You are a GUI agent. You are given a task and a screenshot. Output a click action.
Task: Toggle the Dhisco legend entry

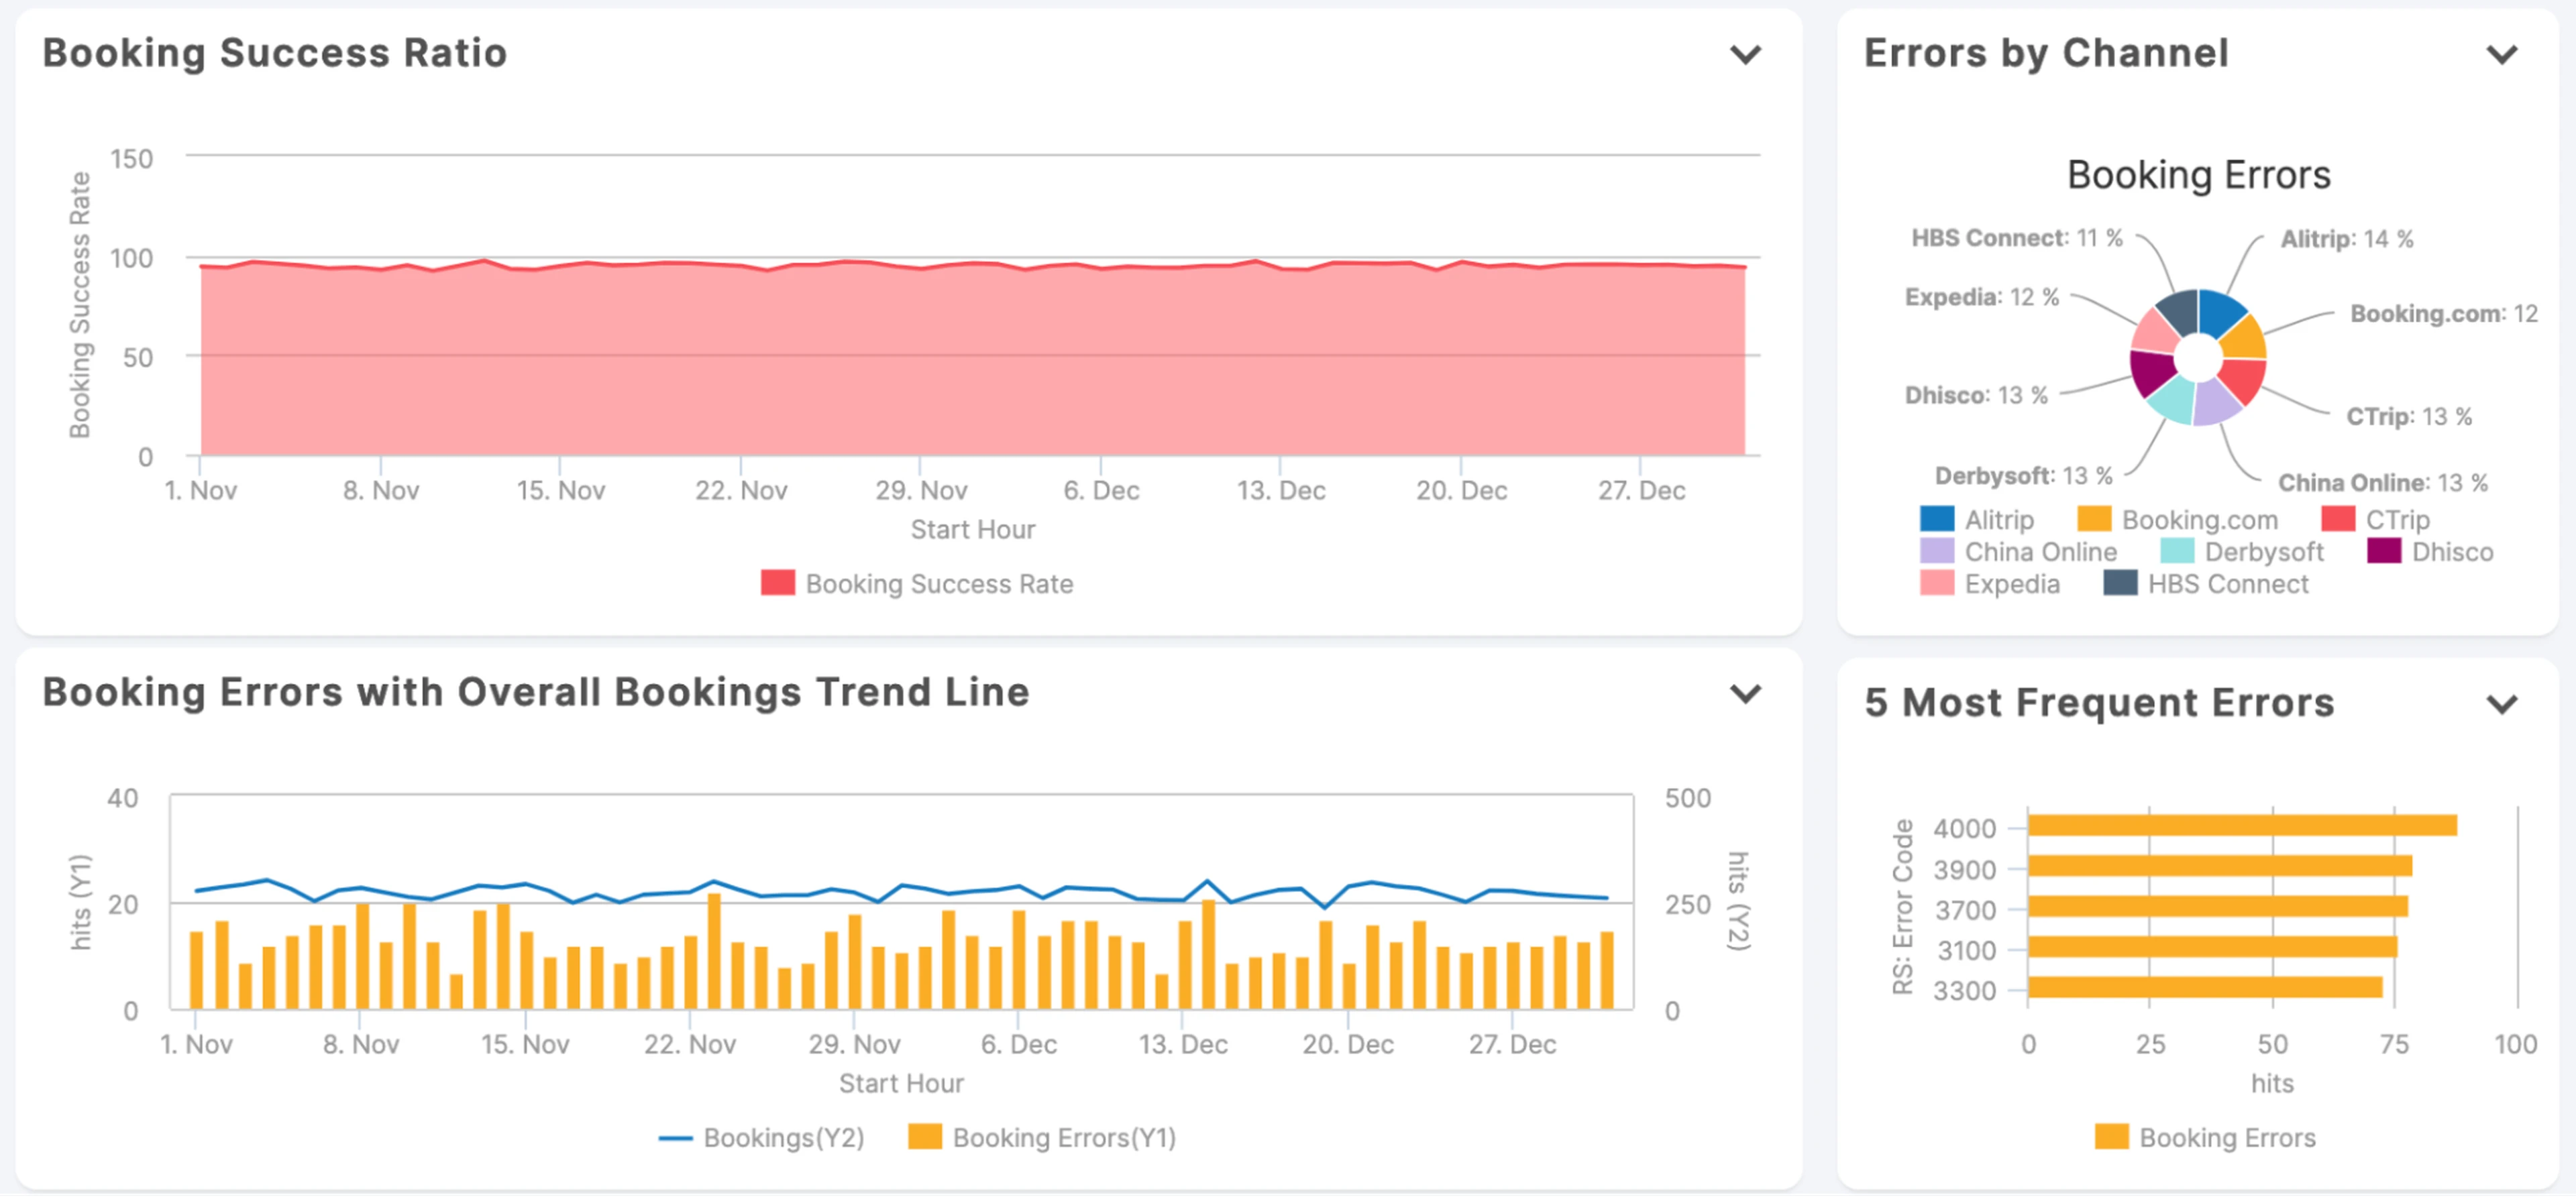point(2430,552)
